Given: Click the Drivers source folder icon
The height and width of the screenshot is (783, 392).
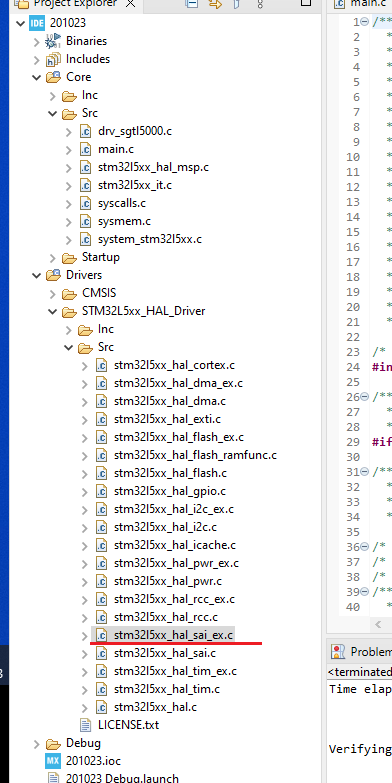Looking at the screenshot, I should (53, 275).
